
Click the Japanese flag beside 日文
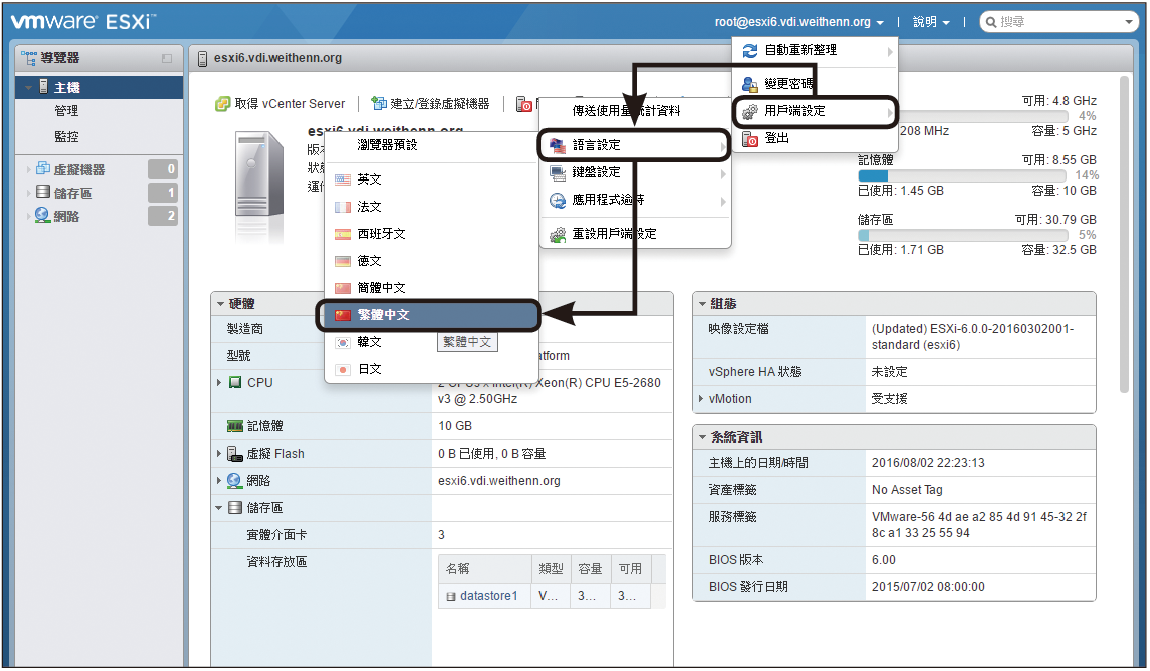pos(343,370)
